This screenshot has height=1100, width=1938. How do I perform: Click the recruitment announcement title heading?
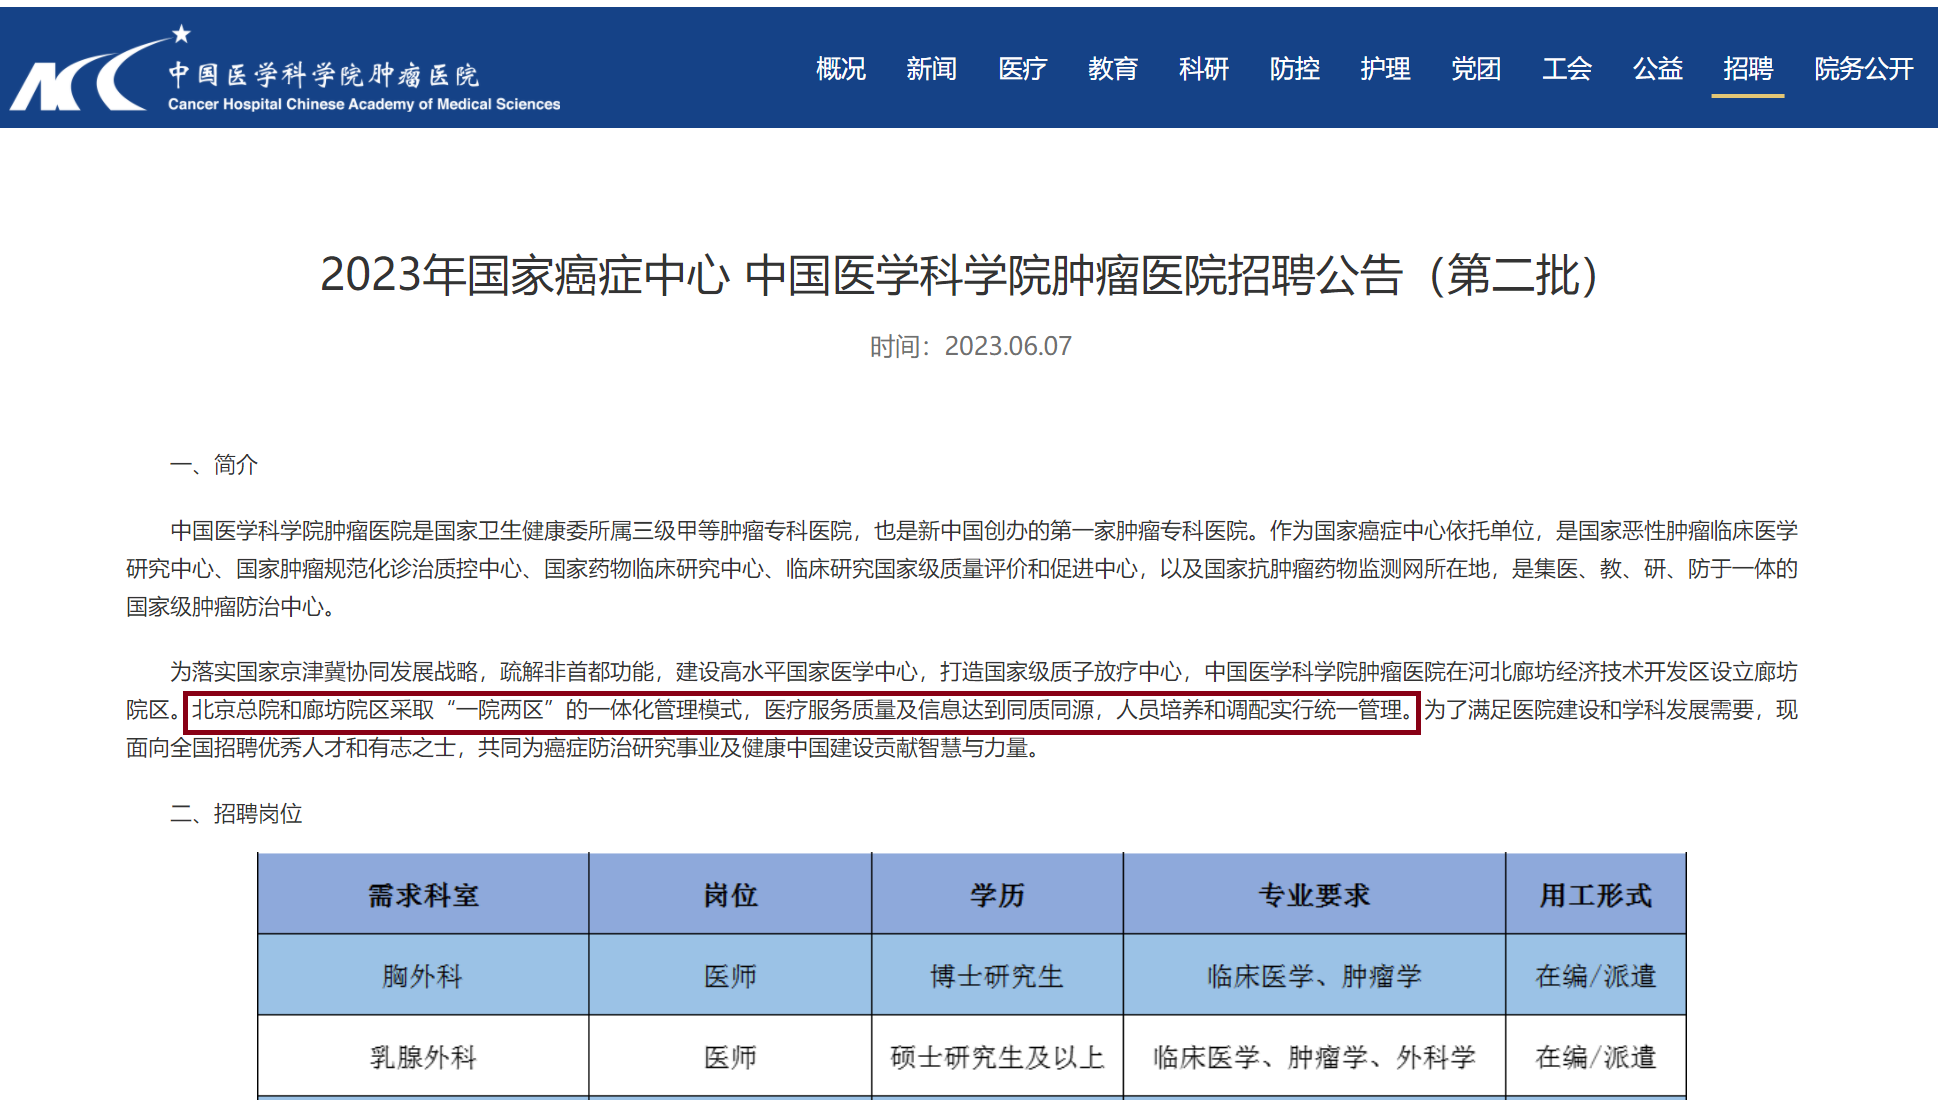(x=958, y=275)
